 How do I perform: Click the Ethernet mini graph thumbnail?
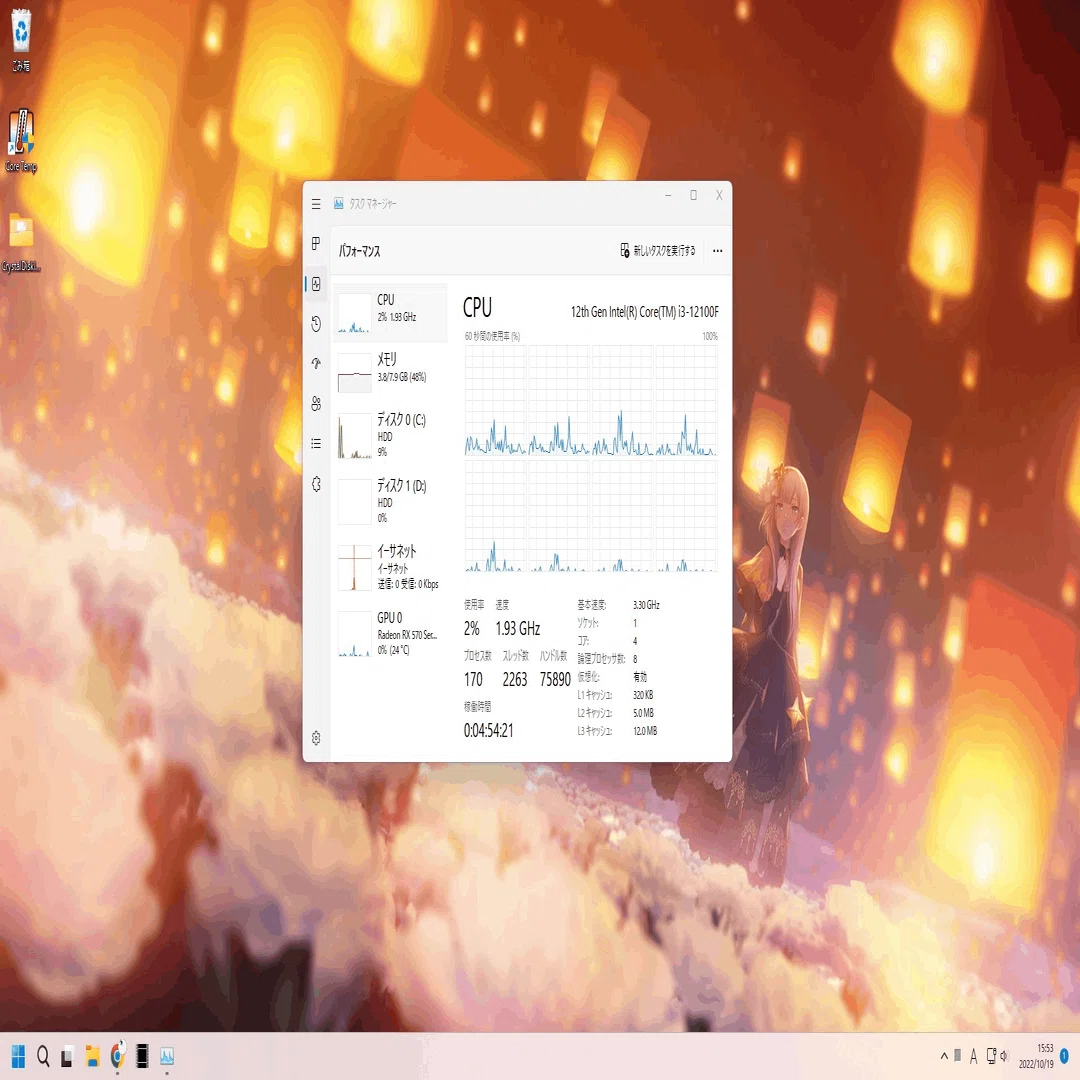pyautogui.click(x=355, y=568)
